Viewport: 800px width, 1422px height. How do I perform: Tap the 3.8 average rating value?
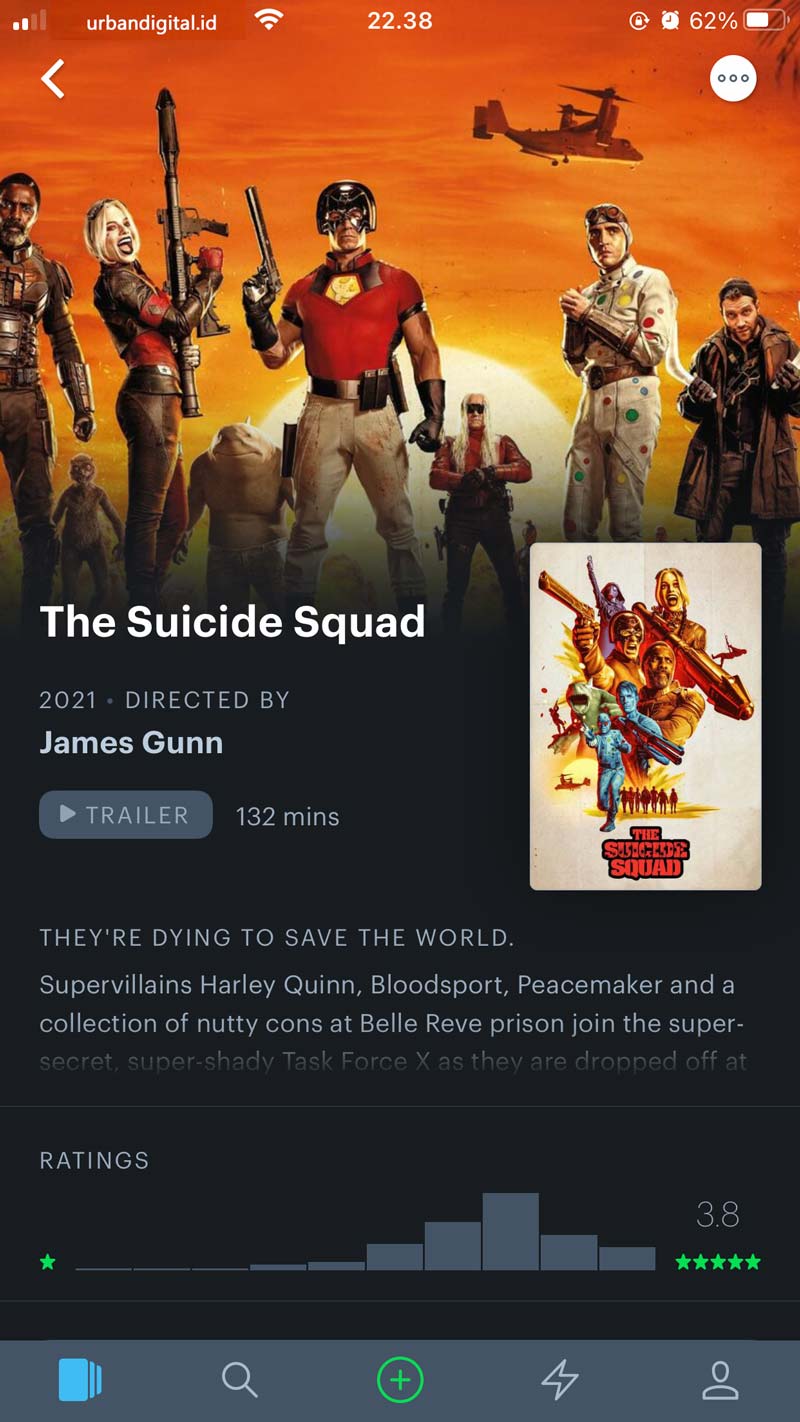718,1215
